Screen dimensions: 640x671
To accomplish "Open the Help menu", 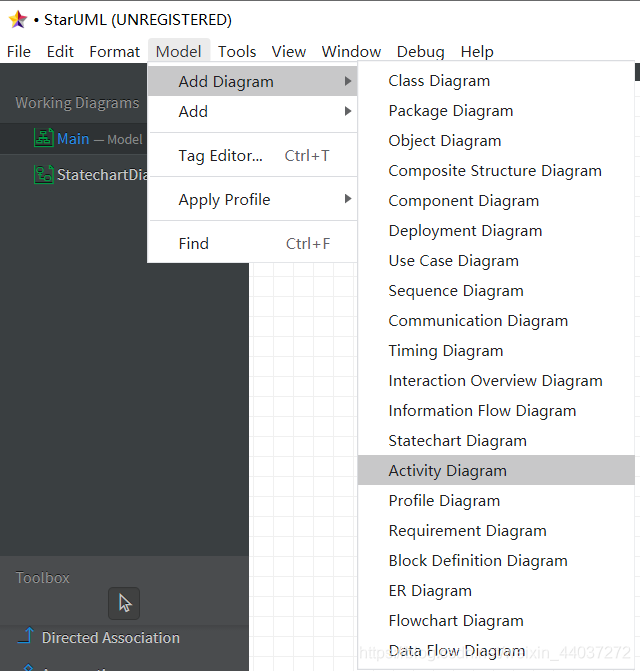I will coord(477,52).
